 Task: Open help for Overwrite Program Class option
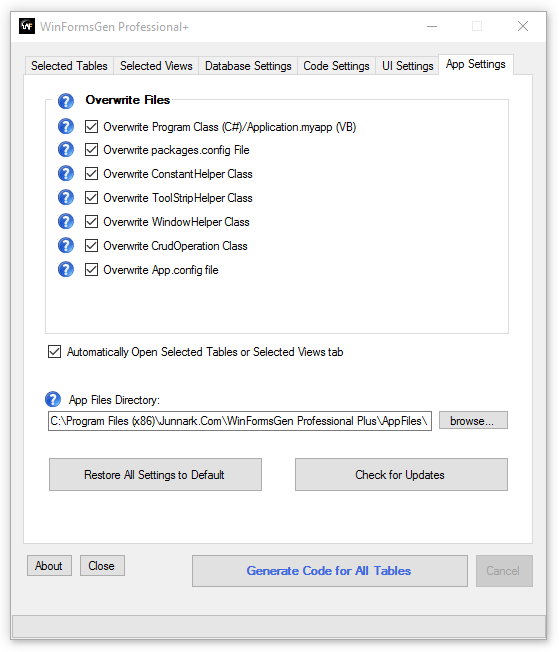coord(66,126)
